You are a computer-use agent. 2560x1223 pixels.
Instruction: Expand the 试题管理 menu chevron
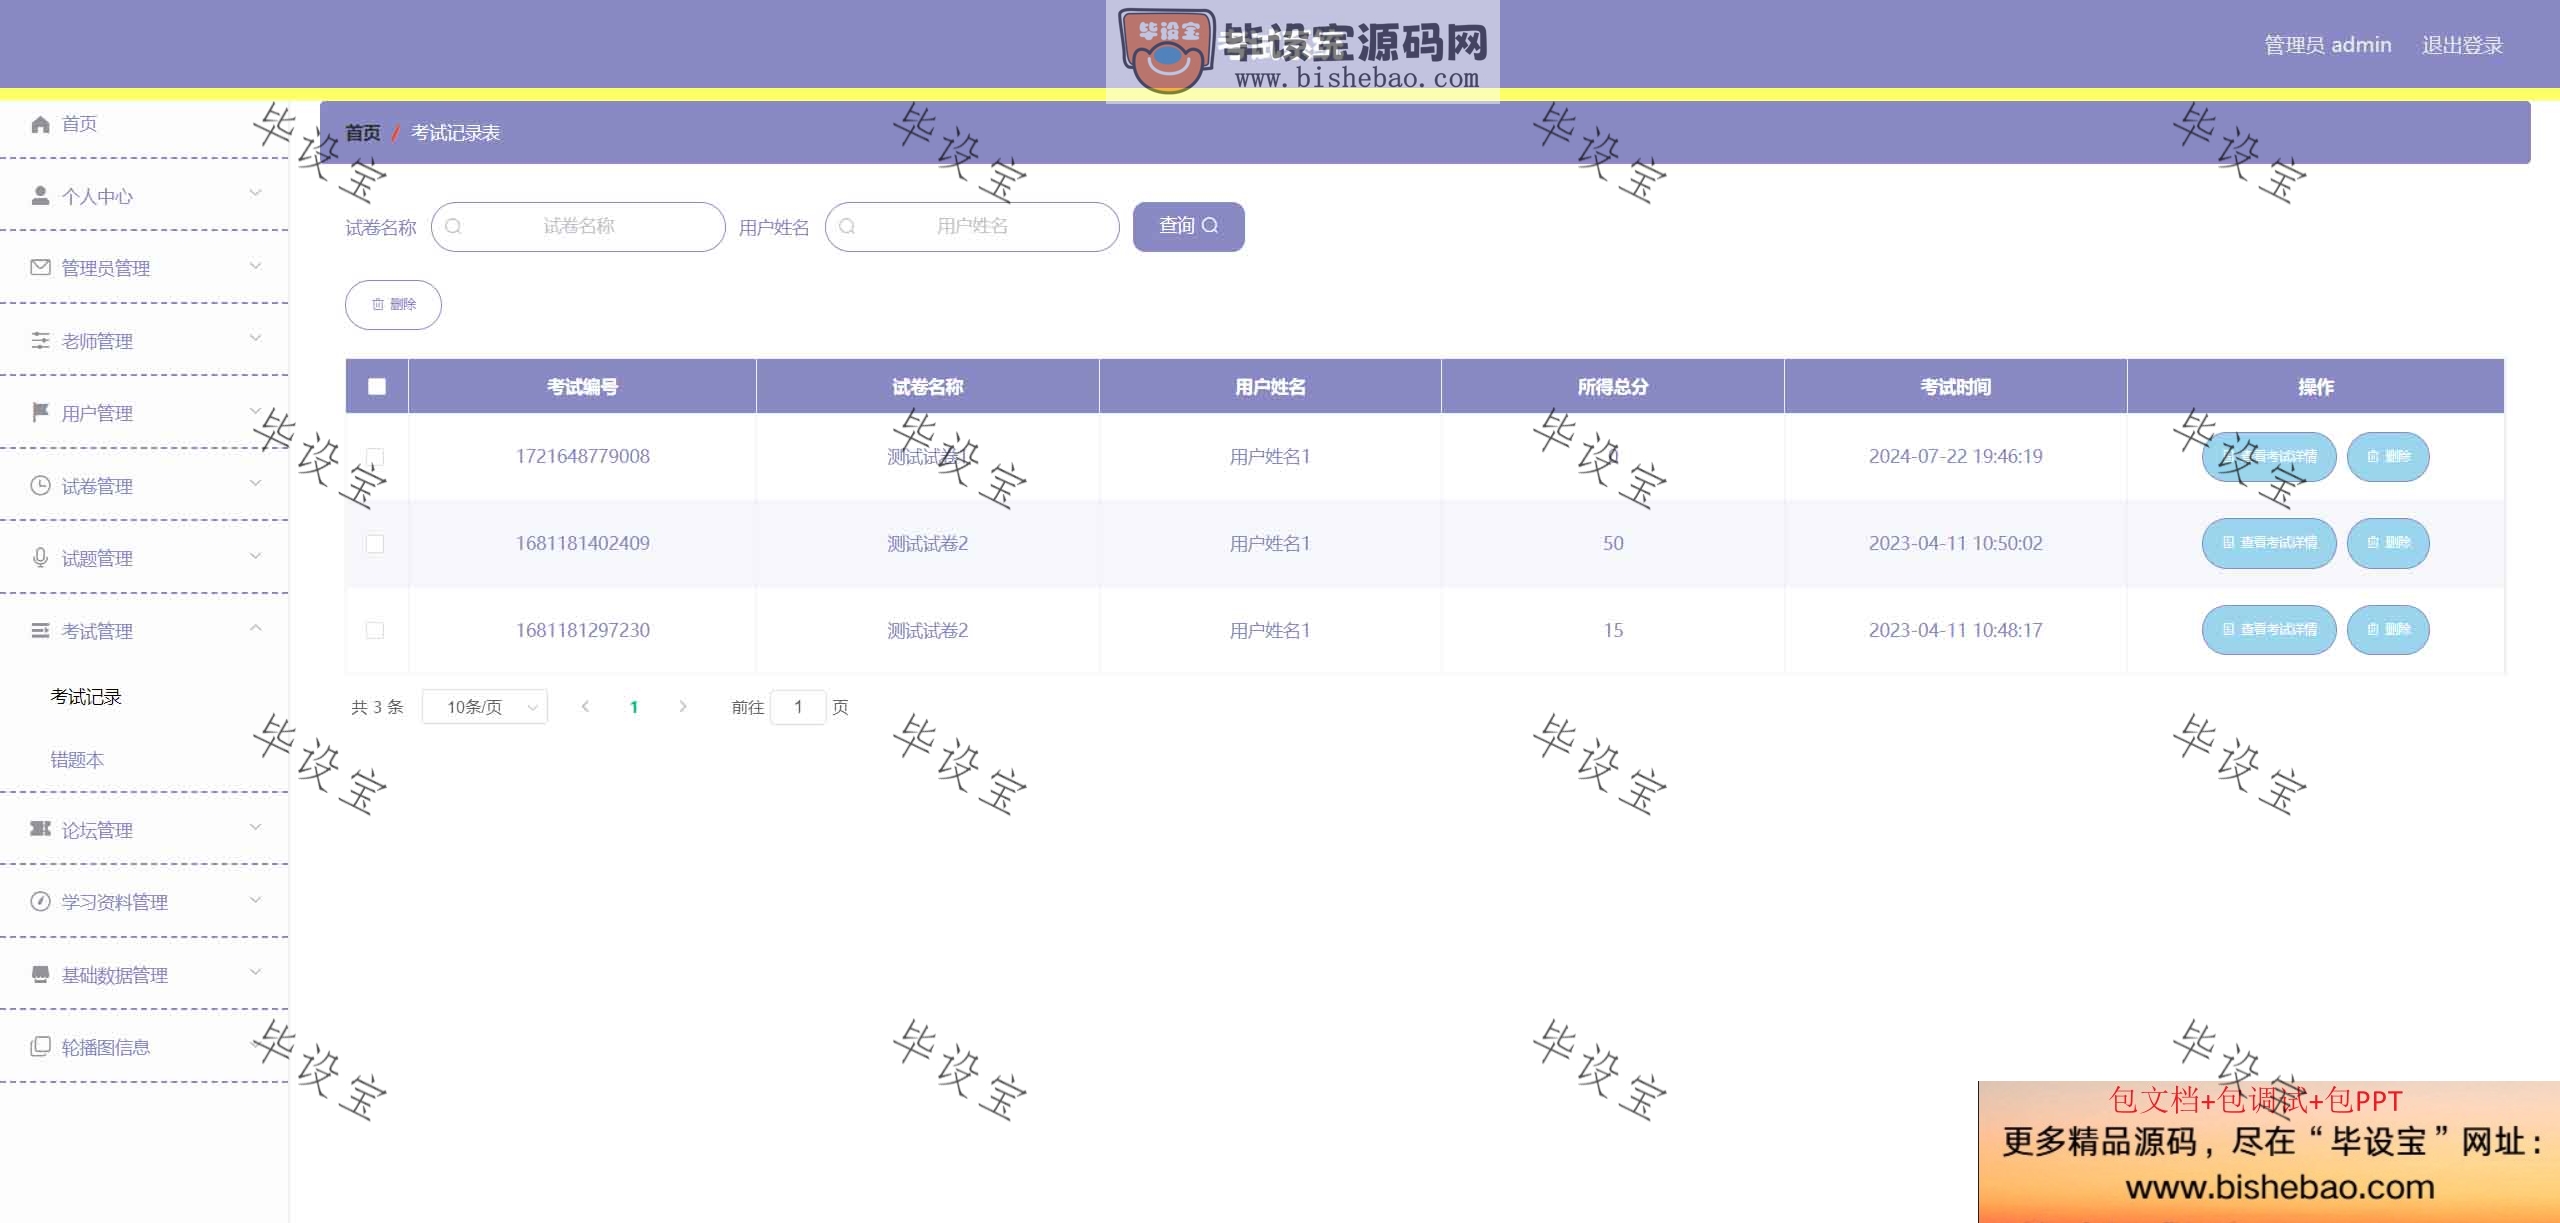(x=256, y=556)
